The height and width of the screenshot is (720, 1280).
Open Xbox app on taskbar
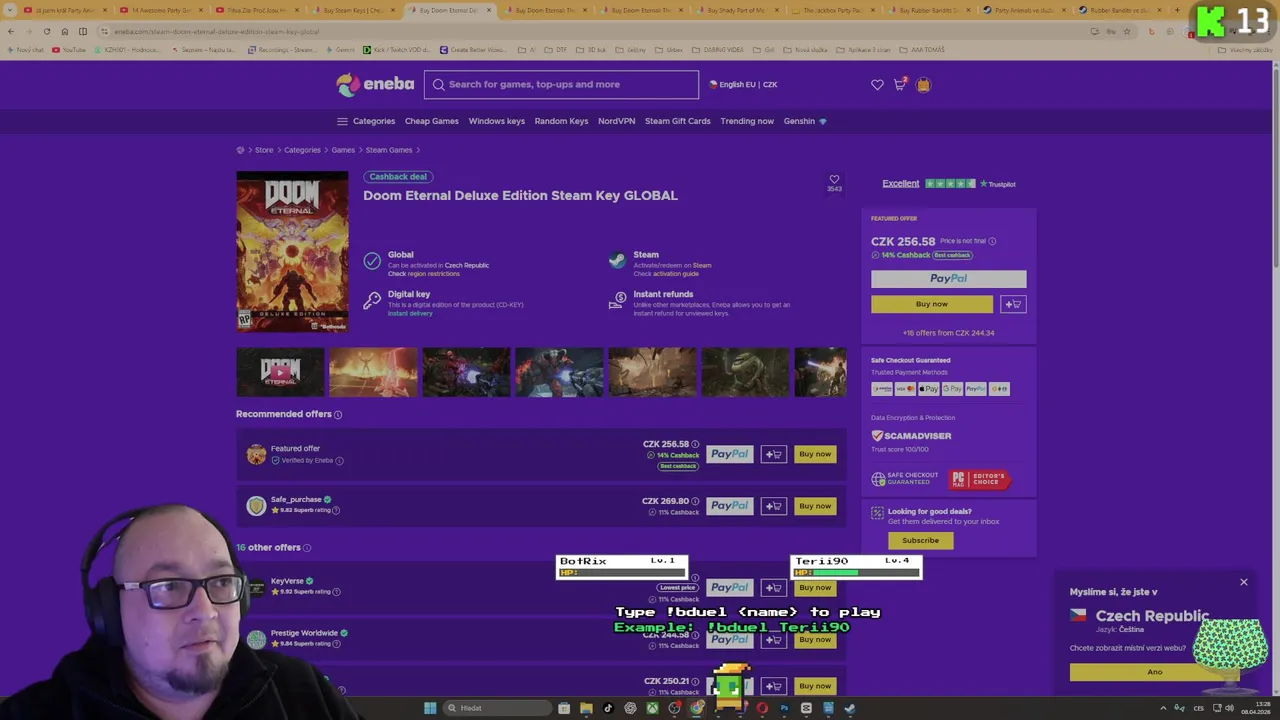coord(652,708)
